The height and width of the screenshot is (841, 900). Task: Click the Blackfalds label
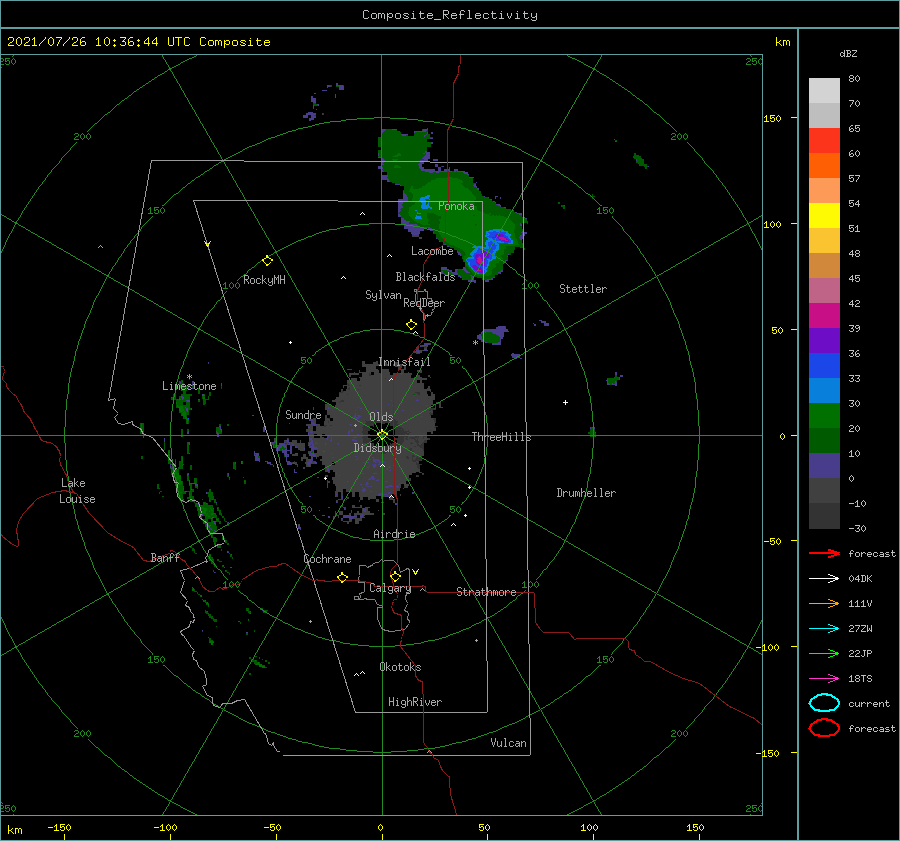pyautogui.click(x=425, y=277)
